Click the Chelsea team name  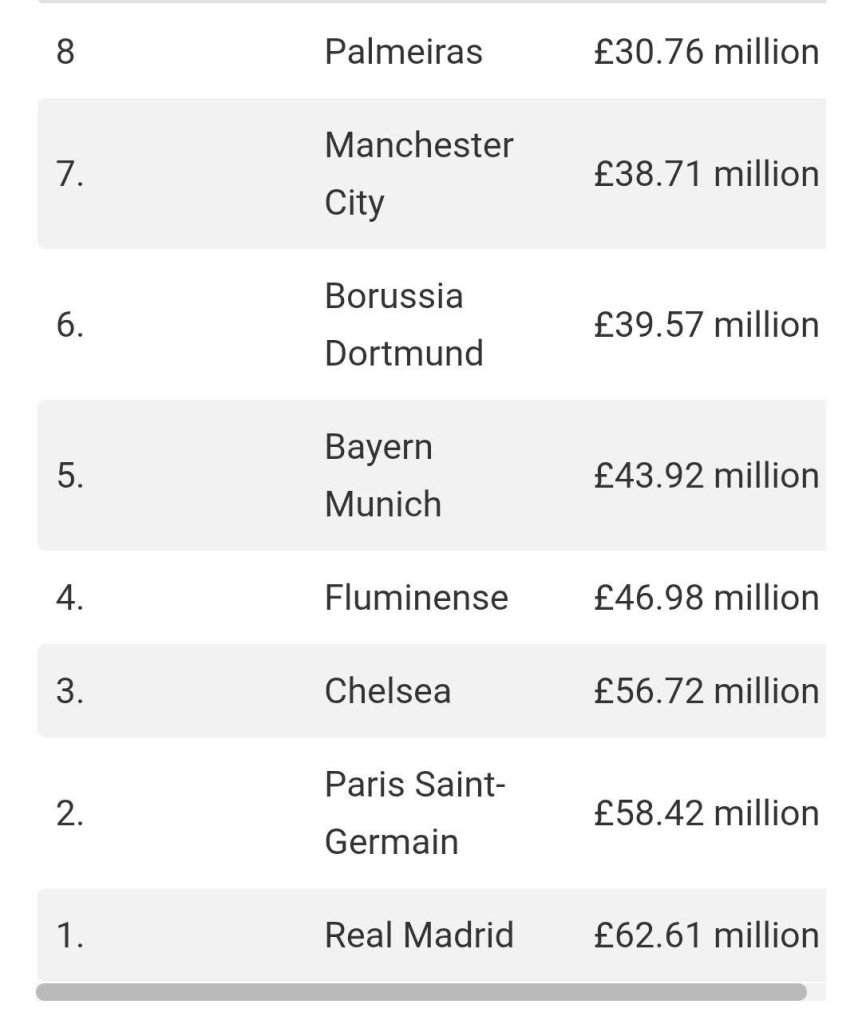(387, 691)
